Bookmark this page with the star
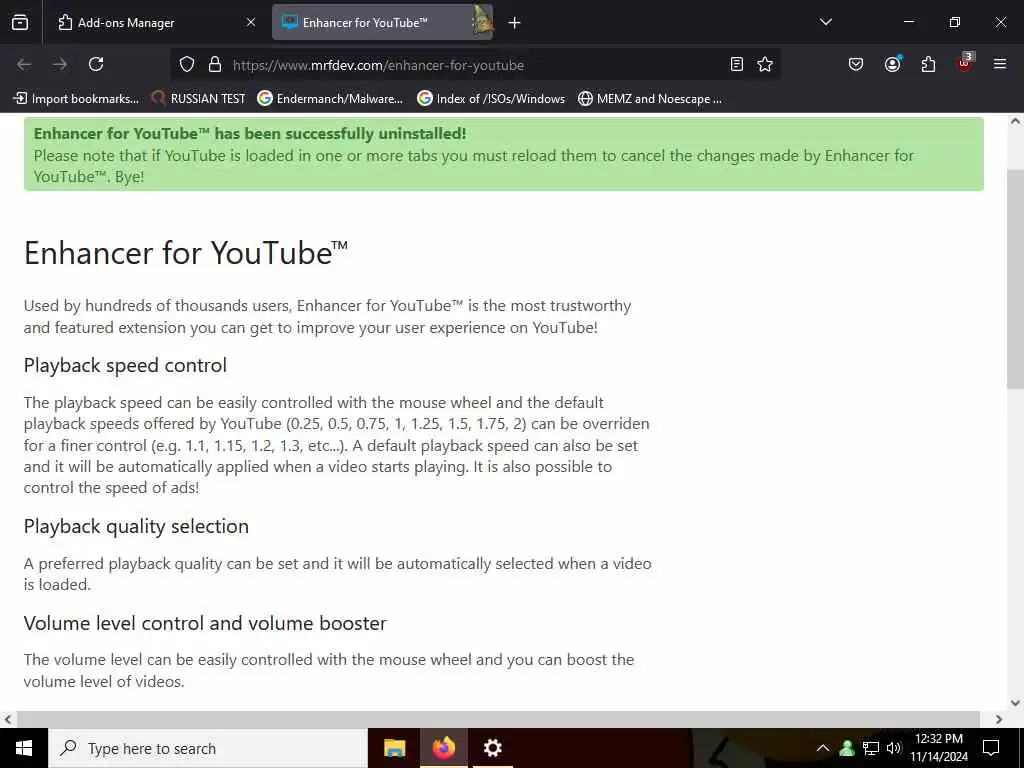 pyautogui.click(x=765, y=64)
